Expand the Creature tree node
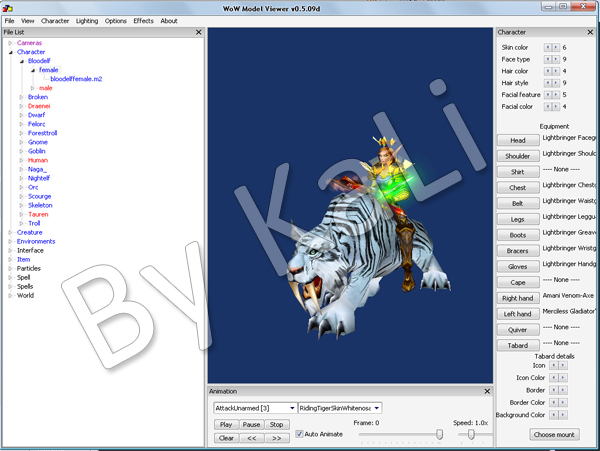600x451 pixels. pos(10,233)
